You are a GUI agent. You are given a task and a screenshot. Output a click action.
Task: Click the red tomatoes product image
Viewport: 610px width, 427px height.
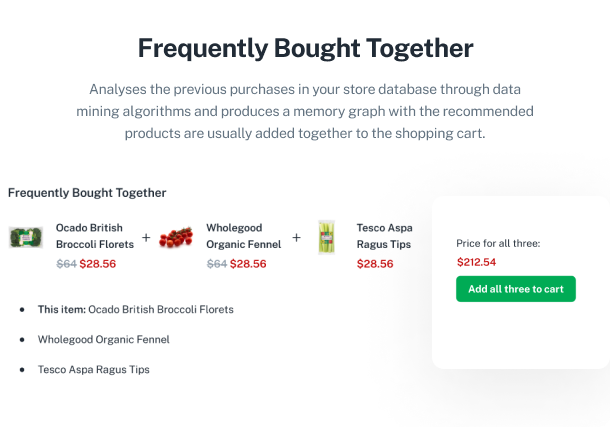pos(176,238)
